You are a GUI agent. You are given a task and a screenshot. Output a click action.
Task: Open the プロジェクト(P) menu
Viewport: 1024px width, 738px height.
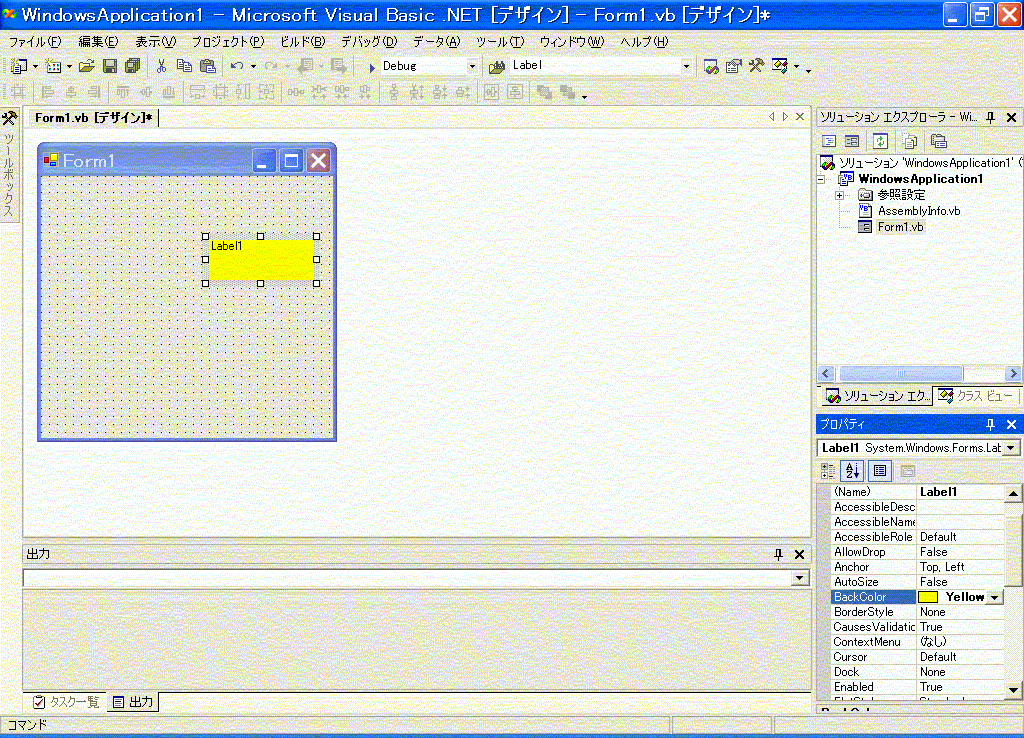(227, 42)
